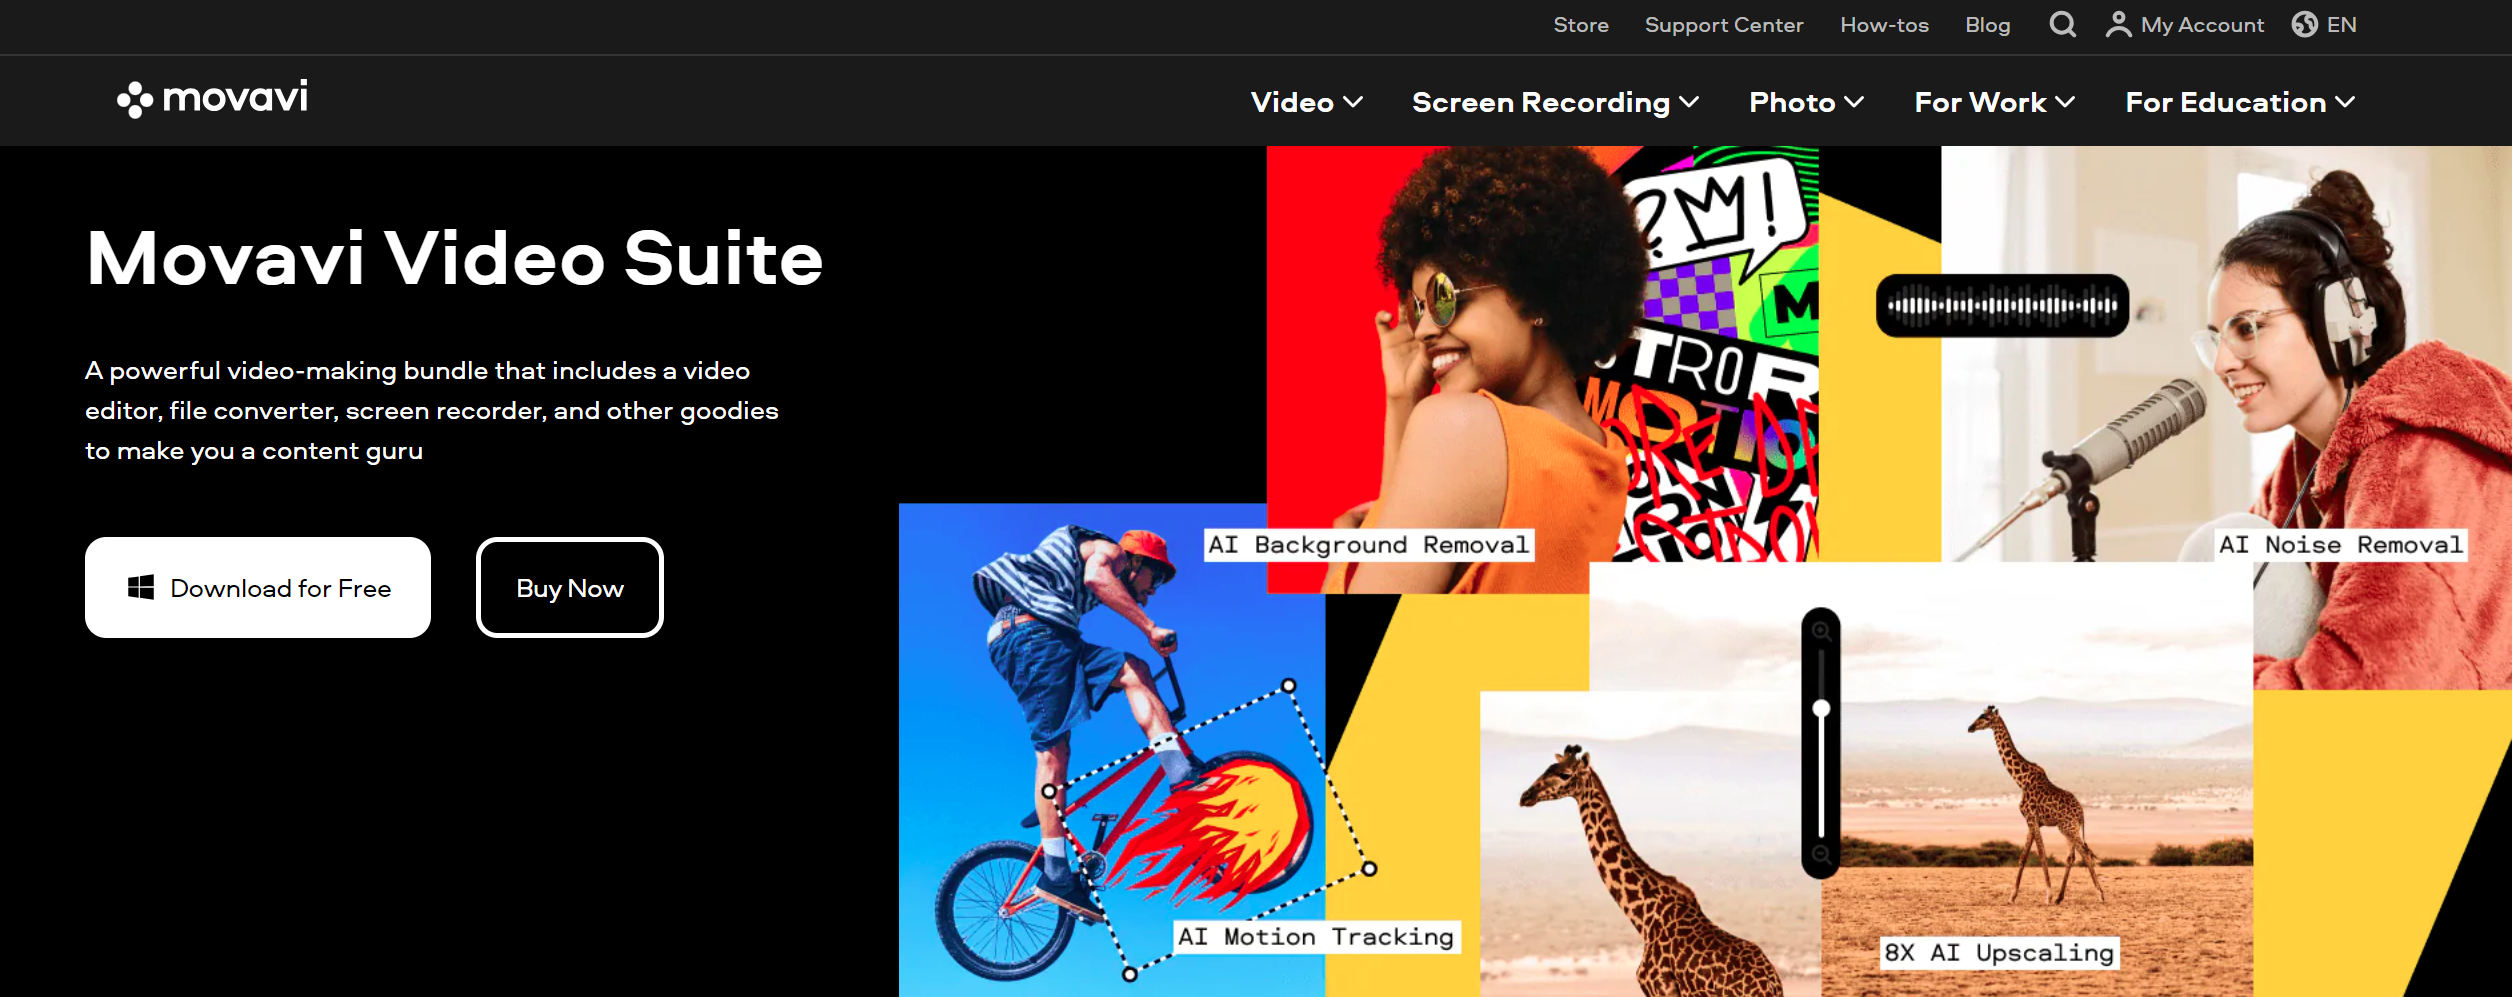Click Download for Free button
The height and width of the screenshot is (997, 2512).
coord(258,587)
